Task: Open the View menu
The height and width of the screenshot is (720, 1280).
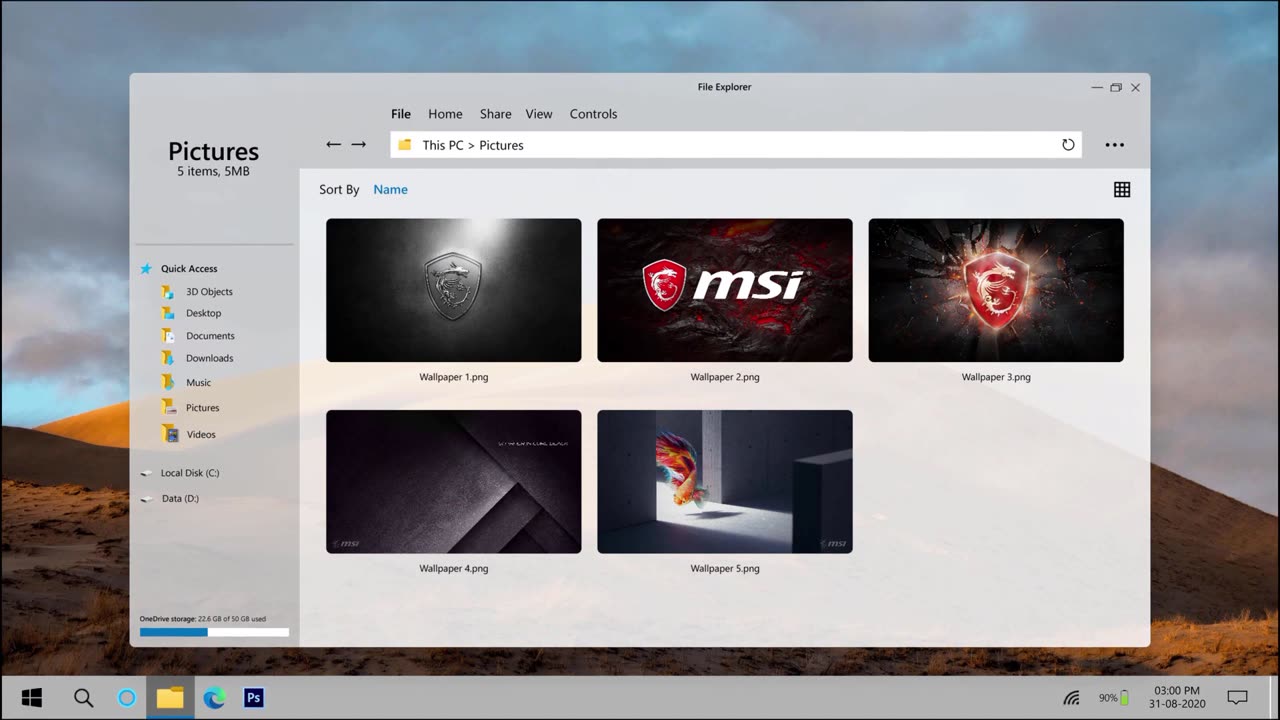Action: pos(539,114)
